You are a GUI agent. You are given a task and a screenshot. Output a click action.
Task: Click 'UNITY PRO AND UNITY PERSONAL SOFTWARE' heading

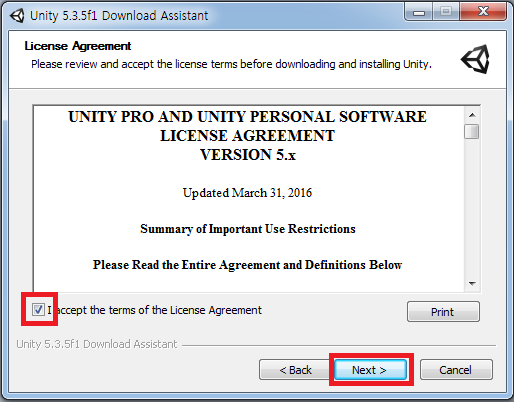click(247, 117)
